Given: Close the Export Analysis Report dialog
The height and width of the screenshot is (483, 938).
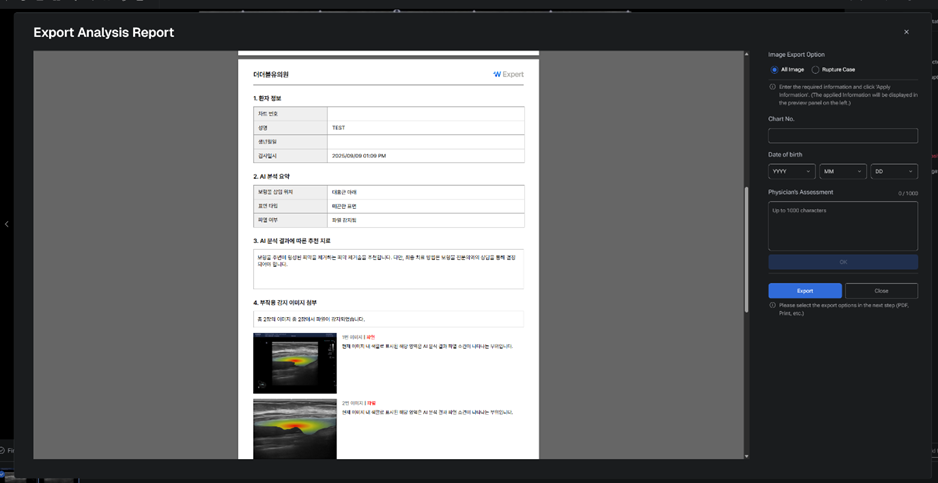Looking at the screenshot, I should coord(906,32).
